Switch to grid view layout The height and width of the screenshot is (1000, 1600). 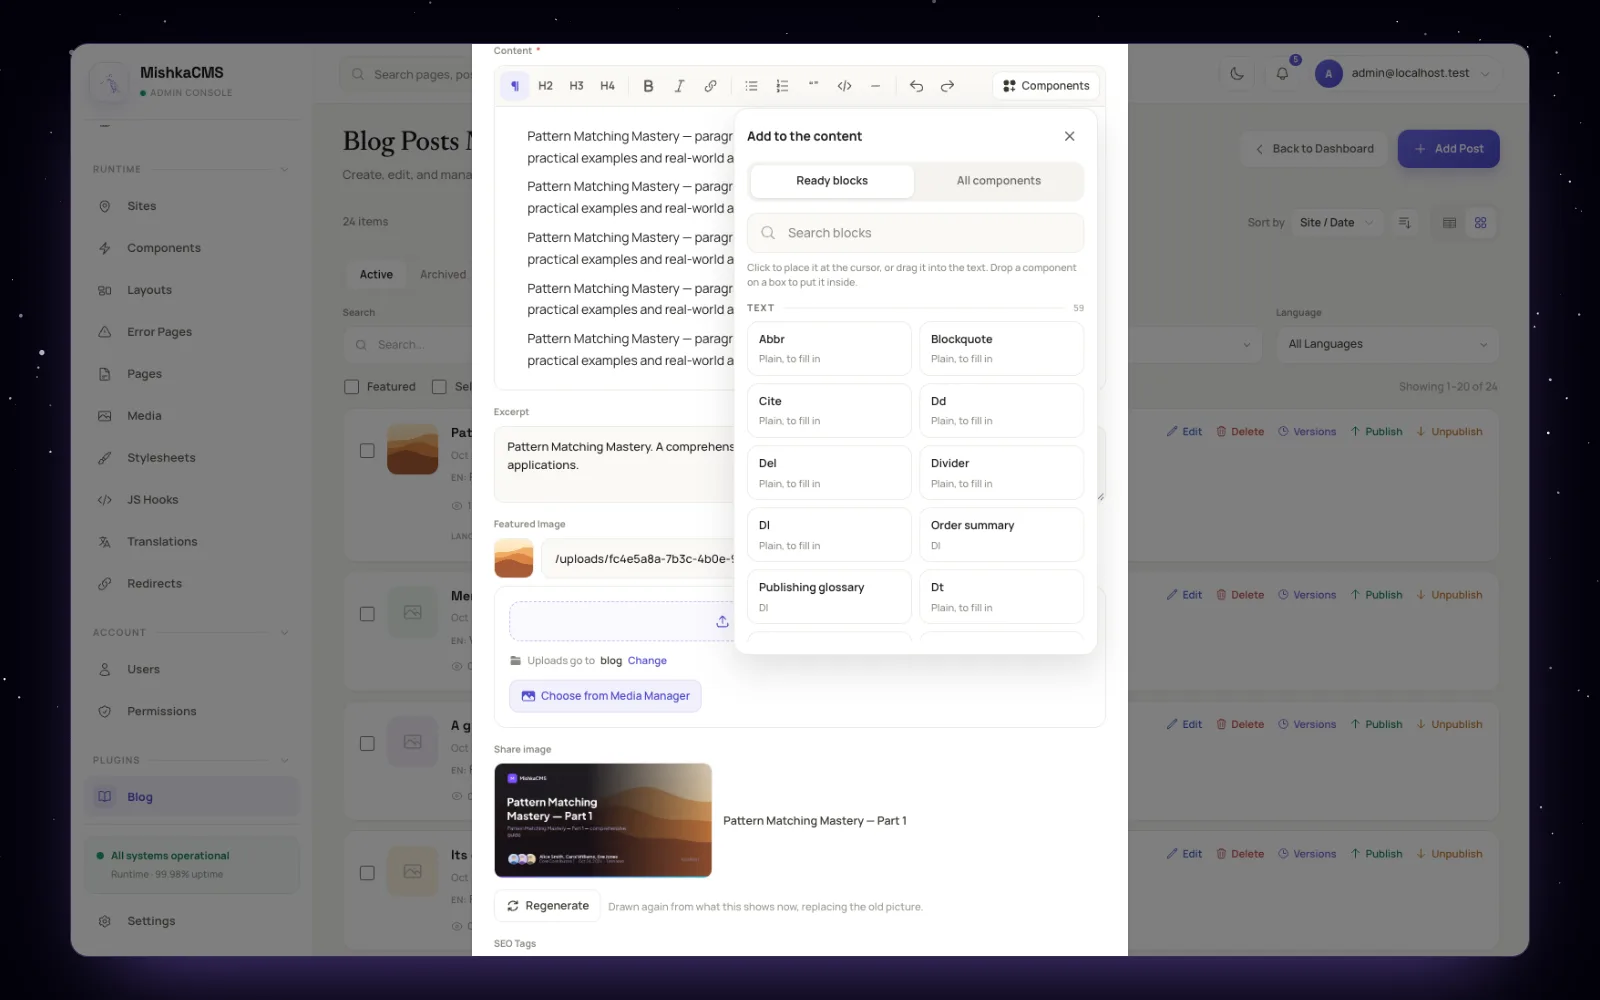click(x=1480, y=223)
